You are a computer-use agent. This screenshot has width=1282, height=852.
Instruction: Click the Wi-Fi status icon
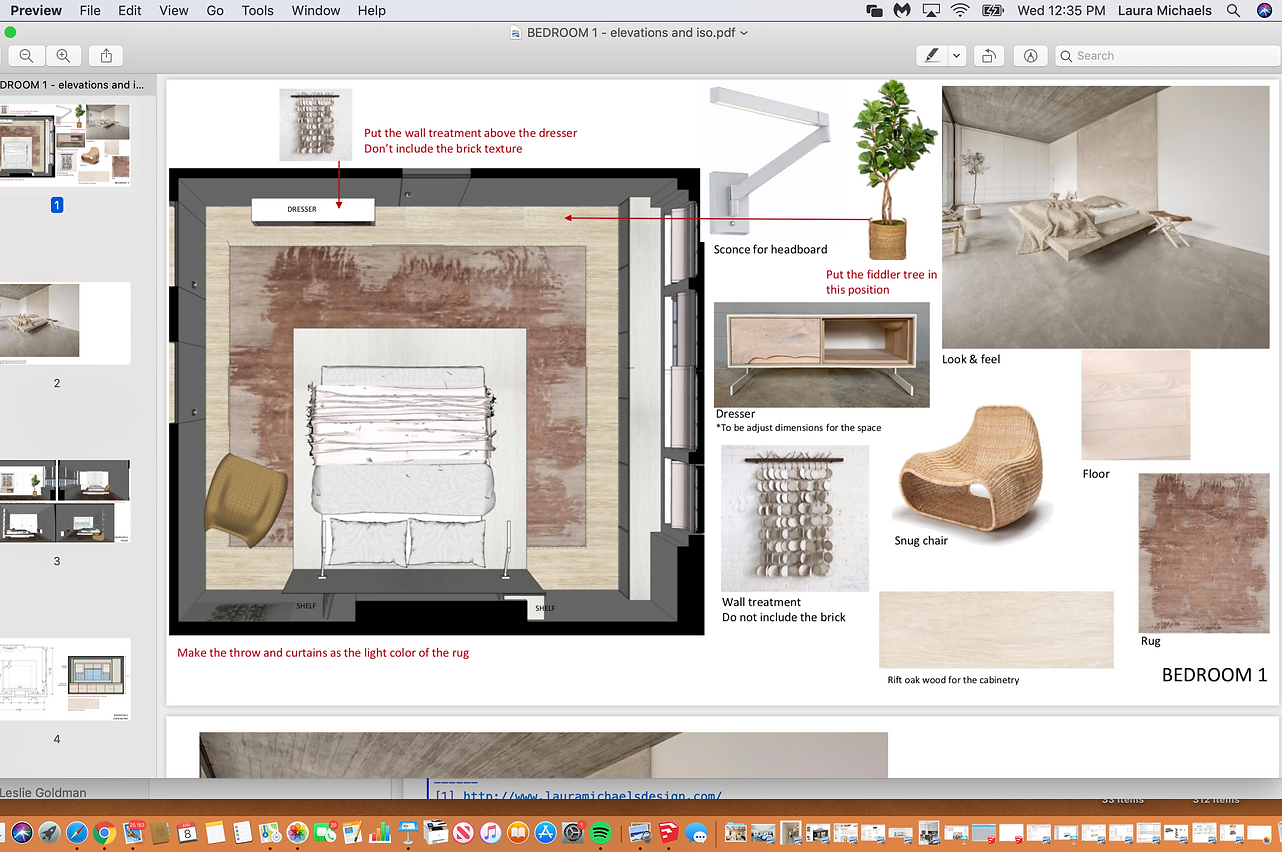[x=960, y=11]
